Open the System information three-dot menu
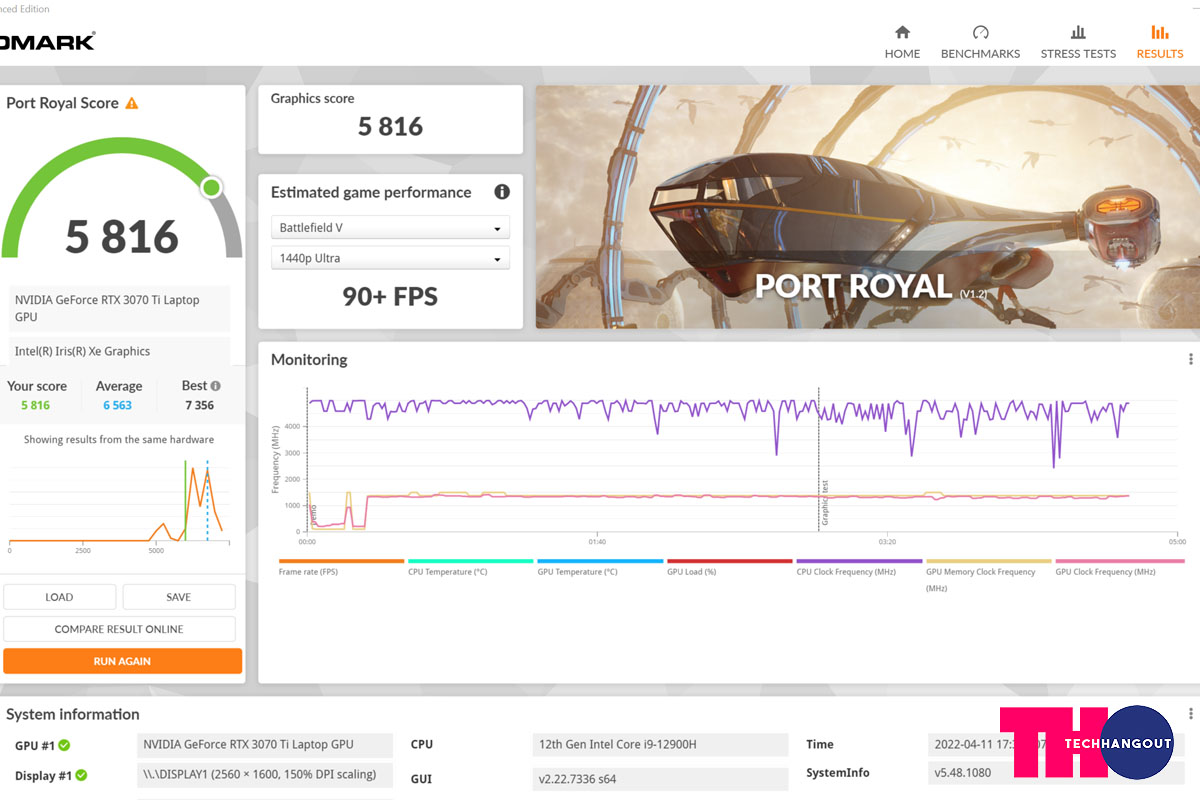1200x800 pixels. click(x=1191, y=714)
